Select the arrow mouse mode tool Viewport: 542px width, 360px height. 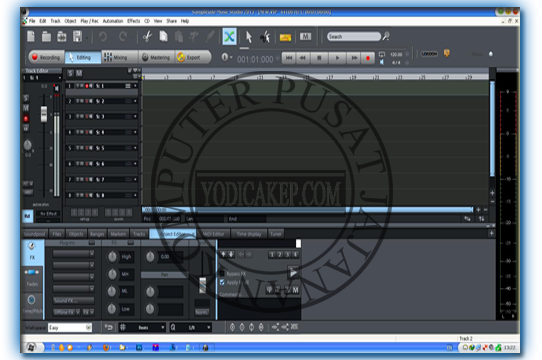[x=249, y=37]
